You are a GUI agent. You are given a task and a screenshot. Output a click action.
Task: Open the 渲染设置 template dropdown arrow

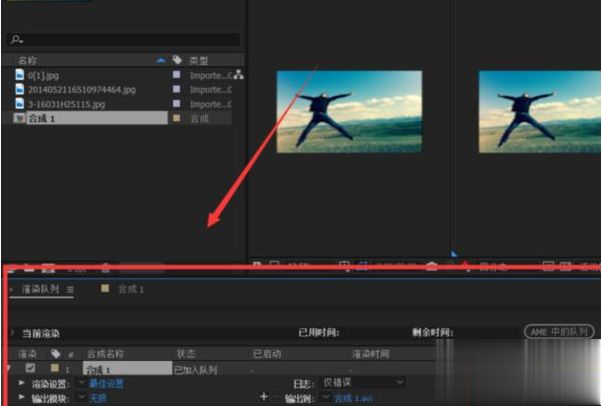pyautogui.click(x=81, y=383)
